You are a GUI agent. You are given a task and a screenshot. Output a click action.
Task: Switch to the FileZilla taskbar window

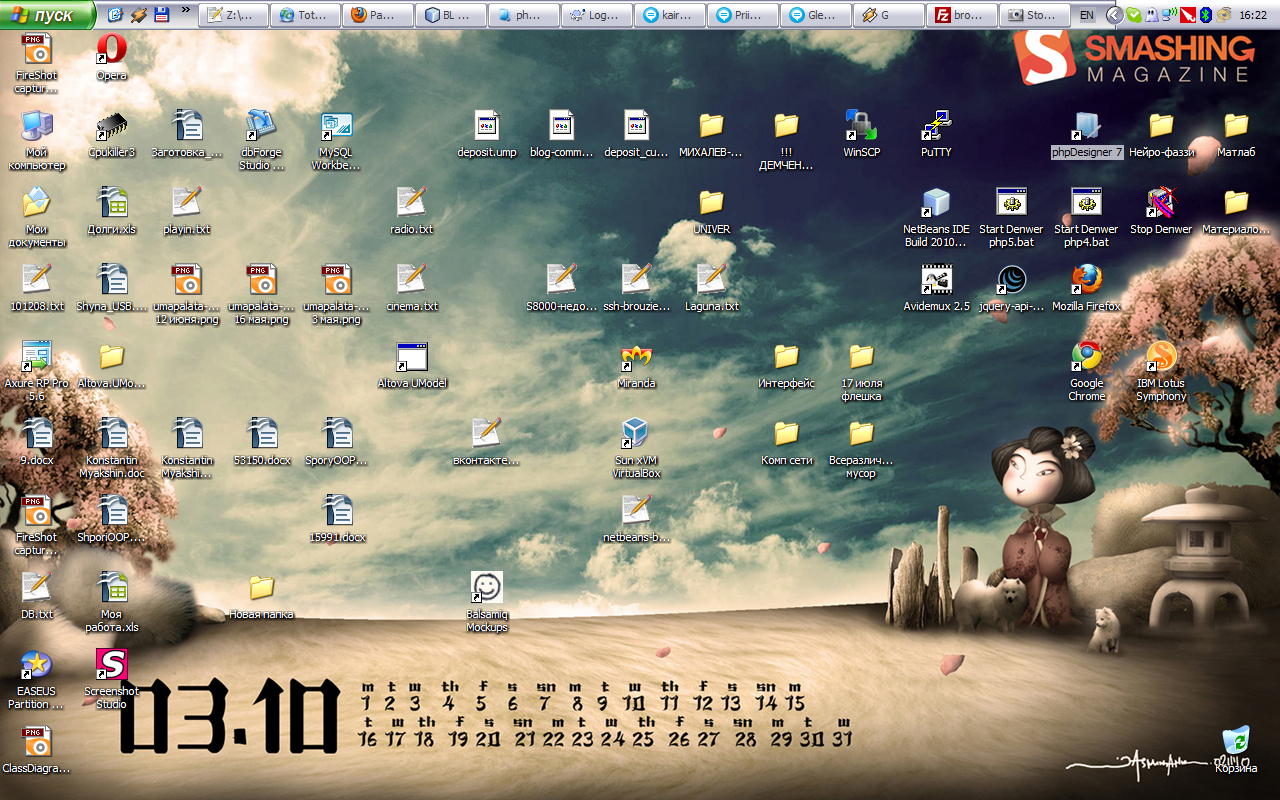click(x=963, y=15)
